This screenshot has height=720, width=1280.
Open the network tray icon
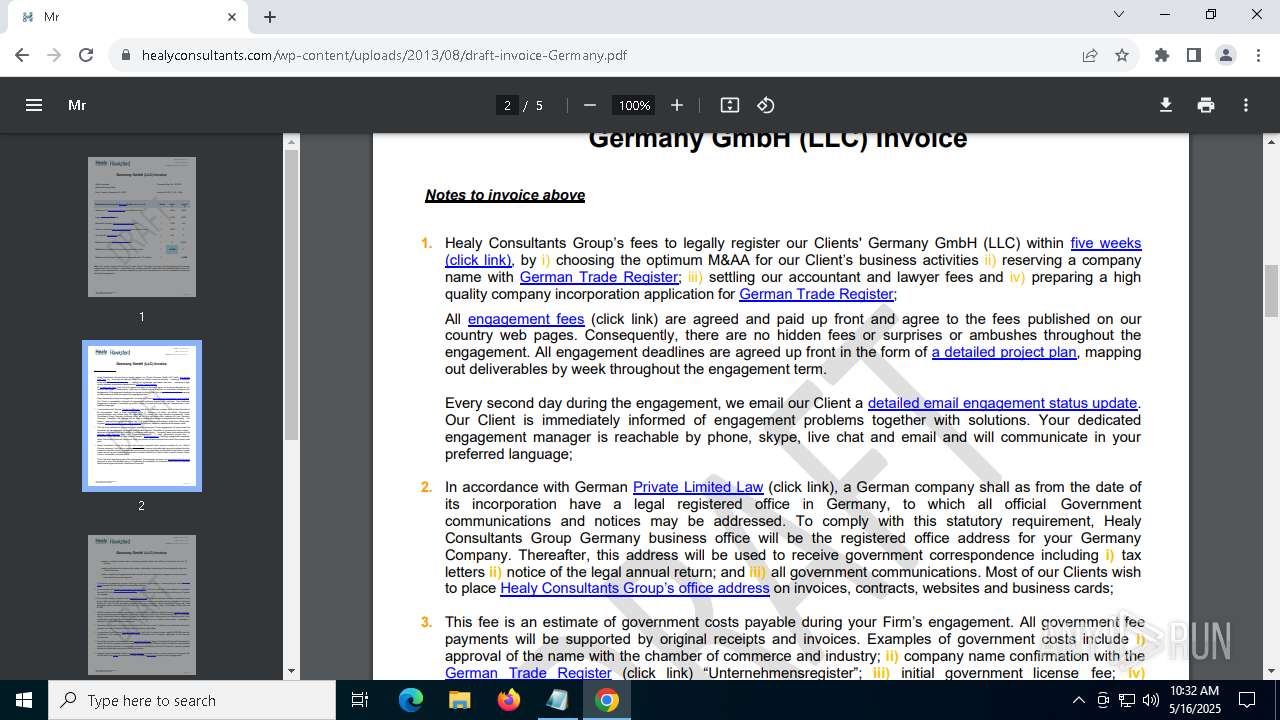click(1127, 700)
